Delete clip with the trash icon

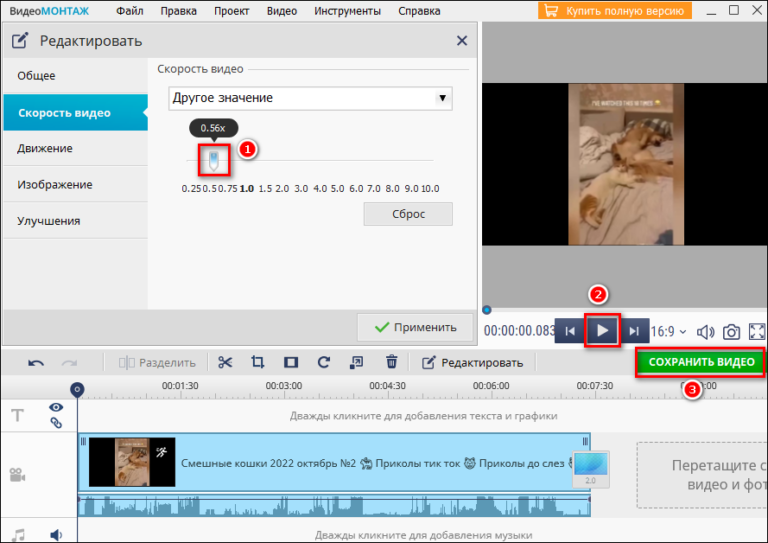point(392,362)
